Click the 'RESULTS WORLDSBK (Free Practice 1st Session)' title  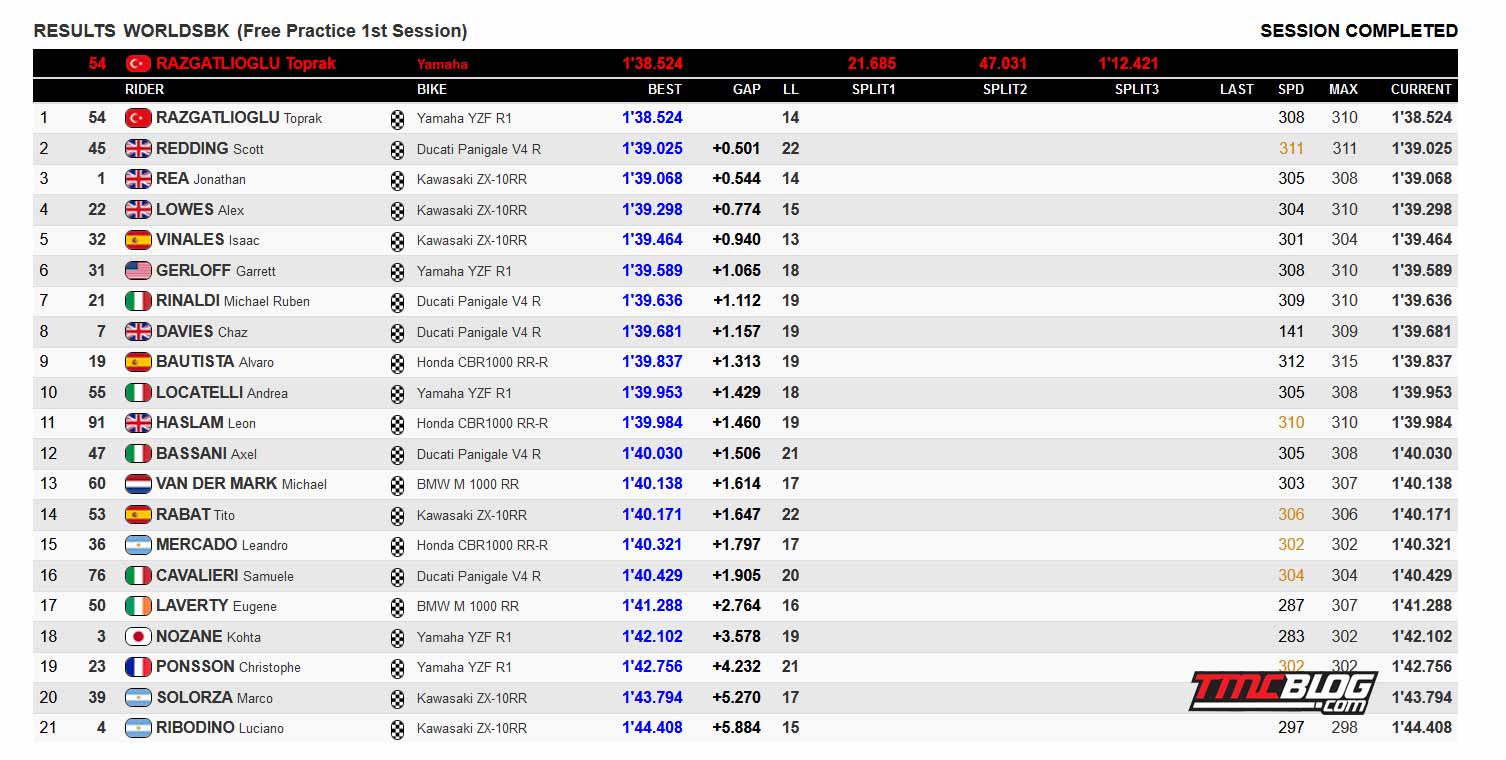pyautogui.click(x=250, y=31)
